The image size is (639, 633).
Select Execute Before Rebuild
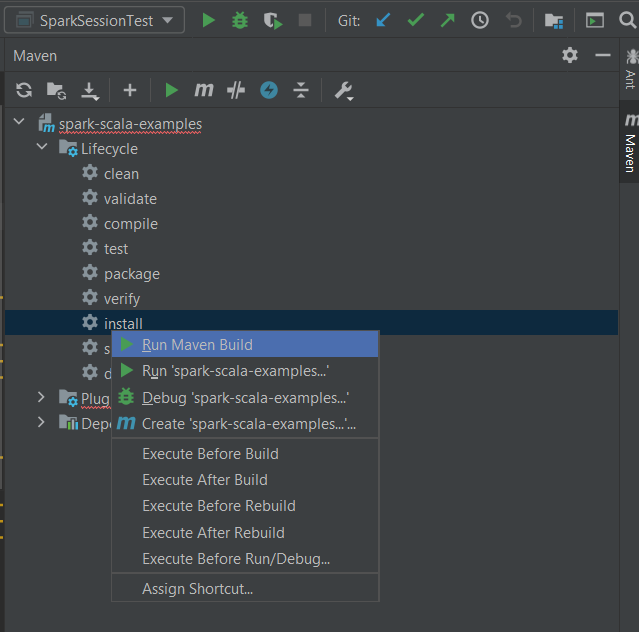coord(245,506)
